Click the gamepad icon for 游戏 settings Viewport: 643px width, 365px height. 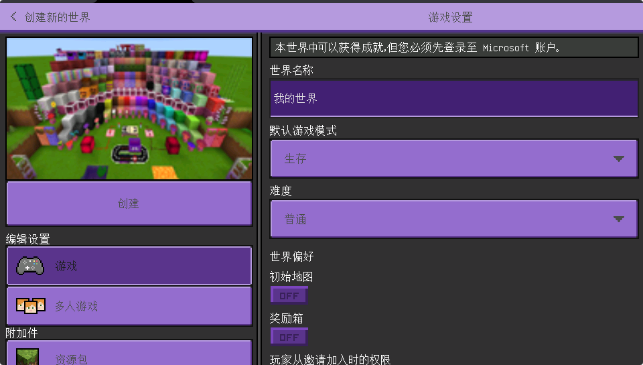pyautogui.click(x=30, y=266)
